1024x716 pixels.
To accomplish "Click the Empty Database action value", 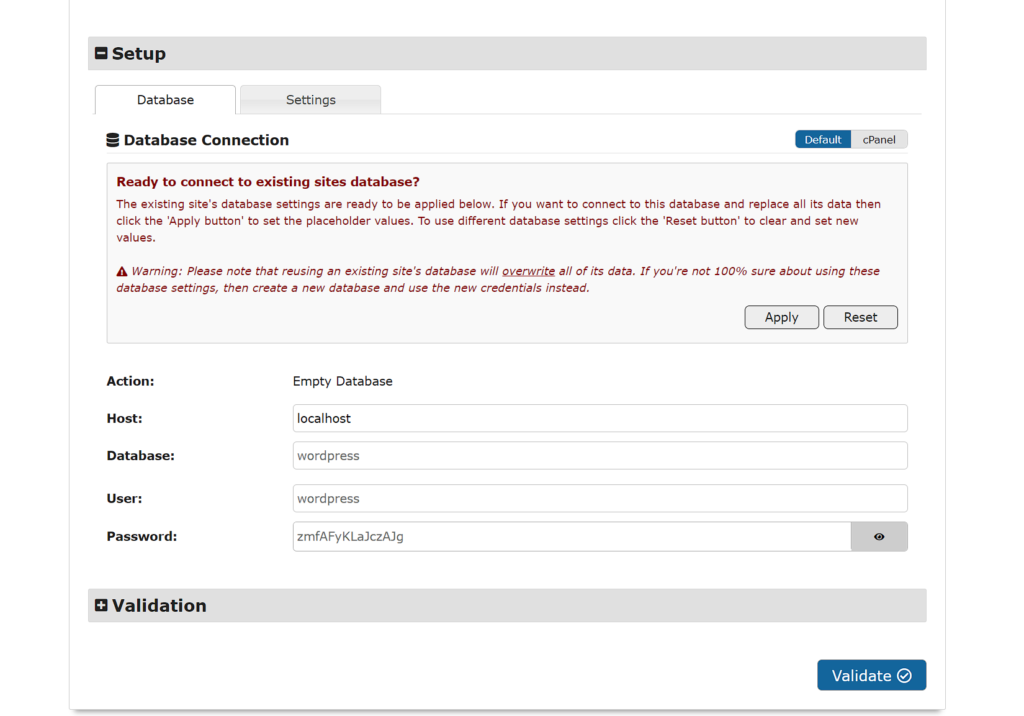I will (342, 381).
